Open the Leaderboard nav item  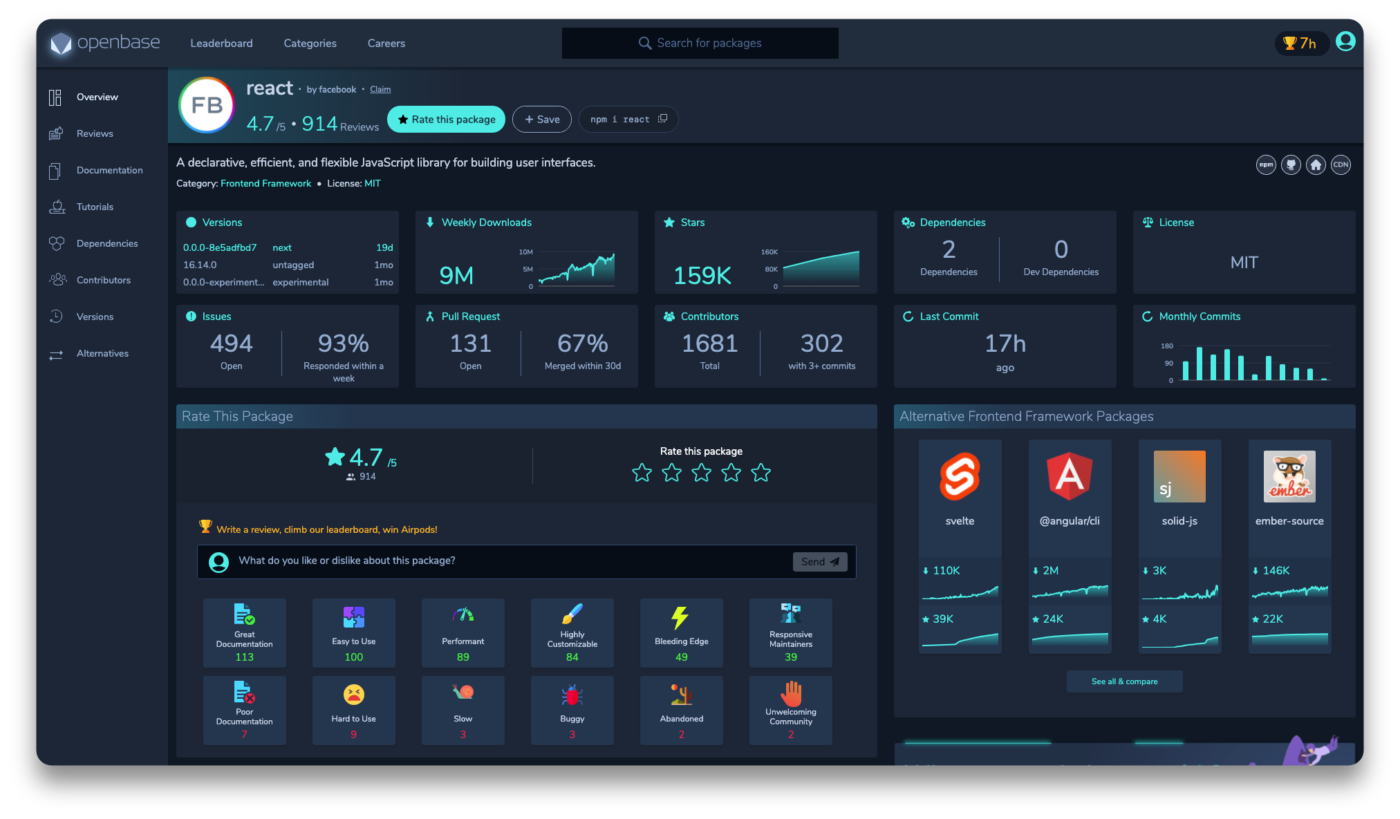point(222,43)
